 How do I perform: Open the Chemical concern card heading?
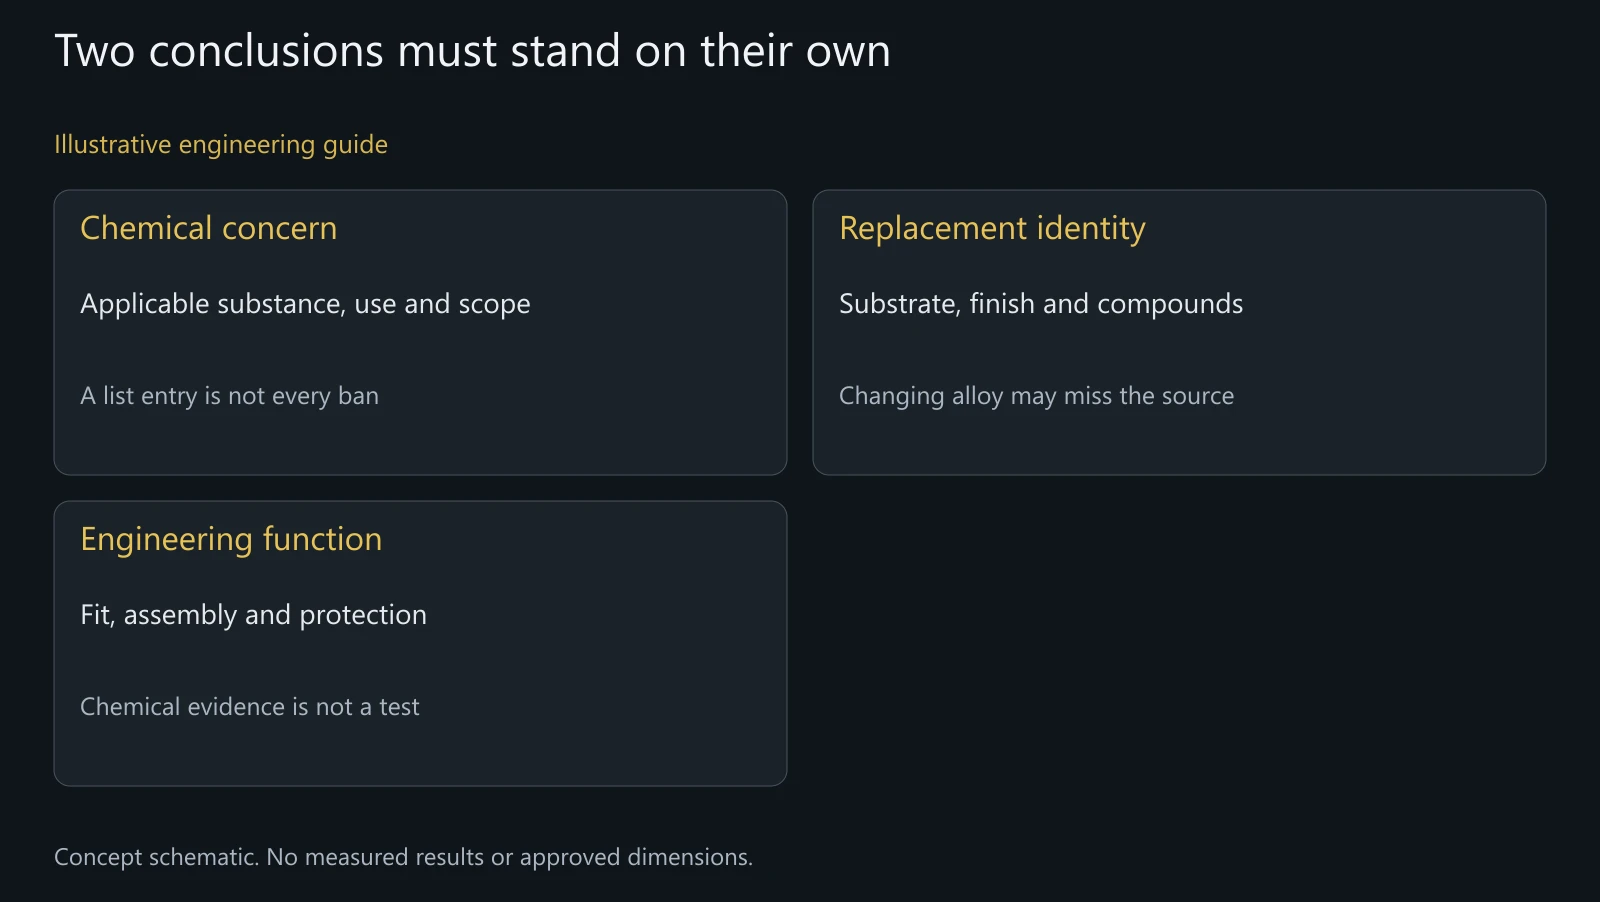209,228
